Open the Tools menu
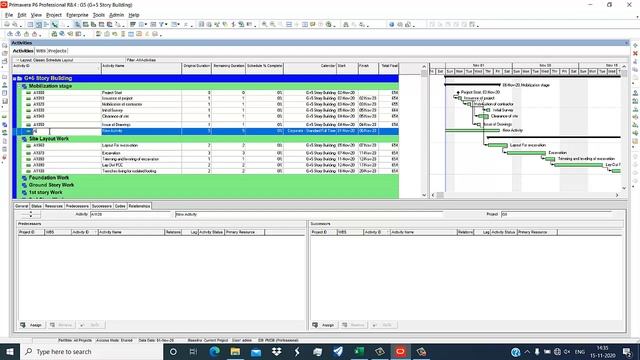The width and height of the screenshot is (640, 360). (99, 15)
